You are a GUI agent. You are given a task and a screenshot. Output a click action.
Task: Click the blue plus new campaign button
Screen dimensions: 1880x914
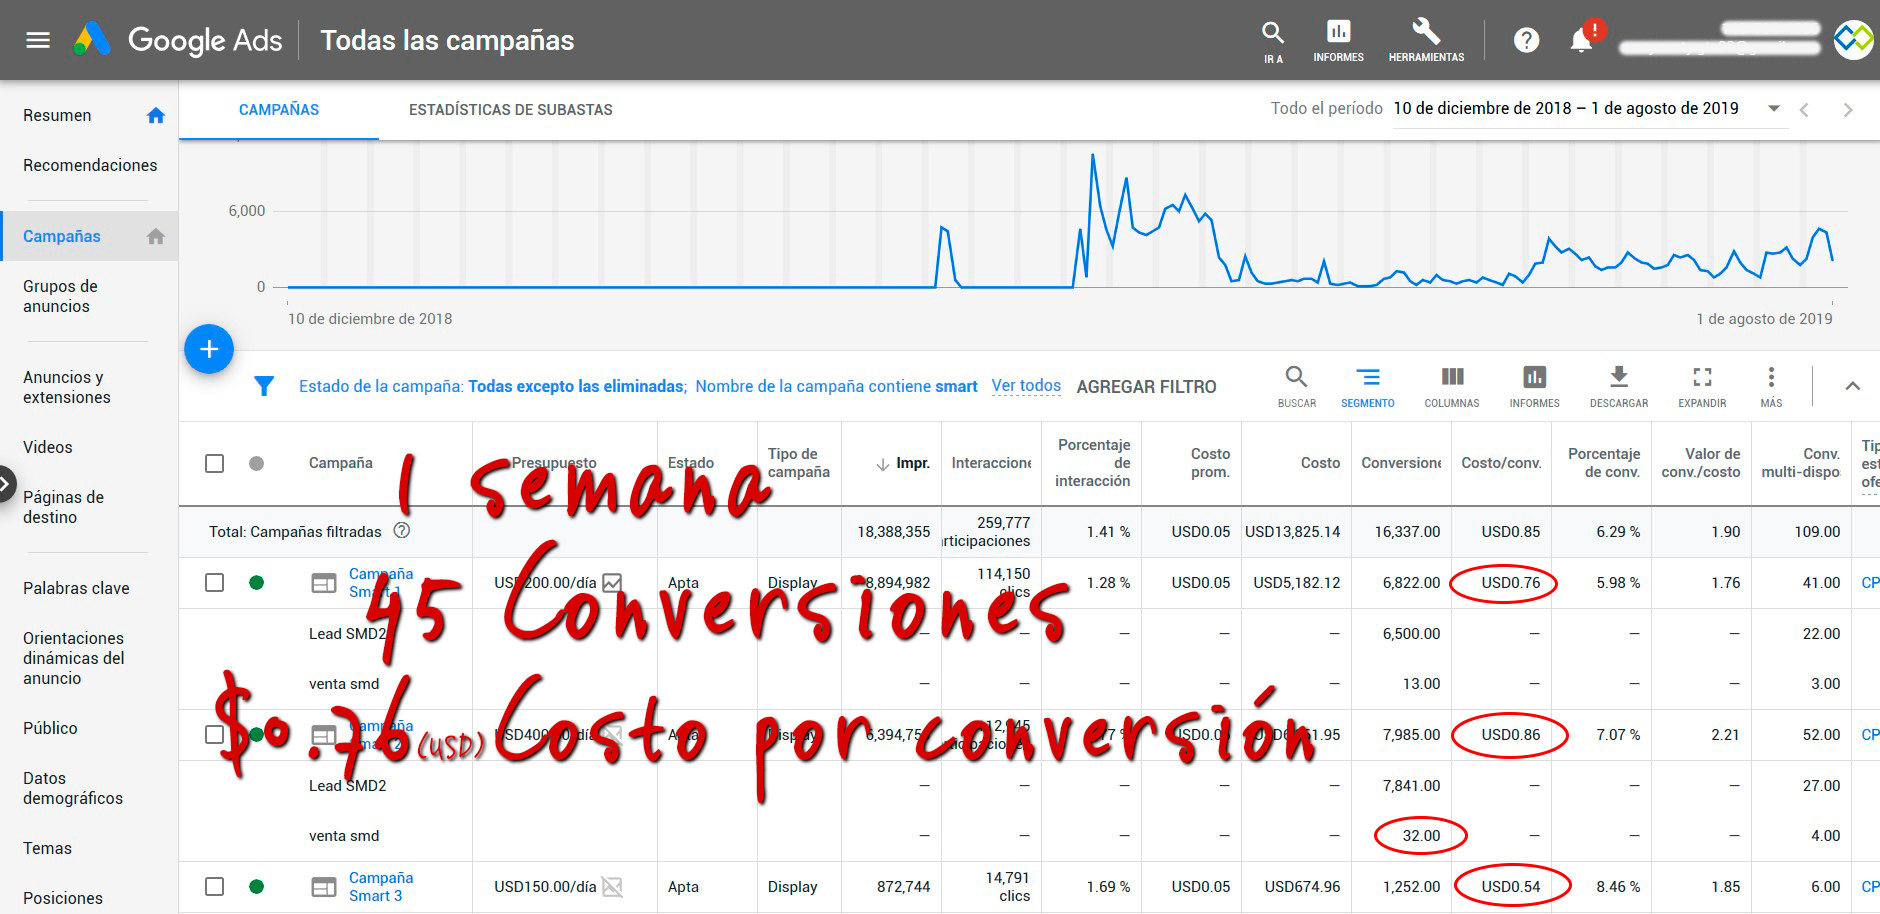(209, 349)
